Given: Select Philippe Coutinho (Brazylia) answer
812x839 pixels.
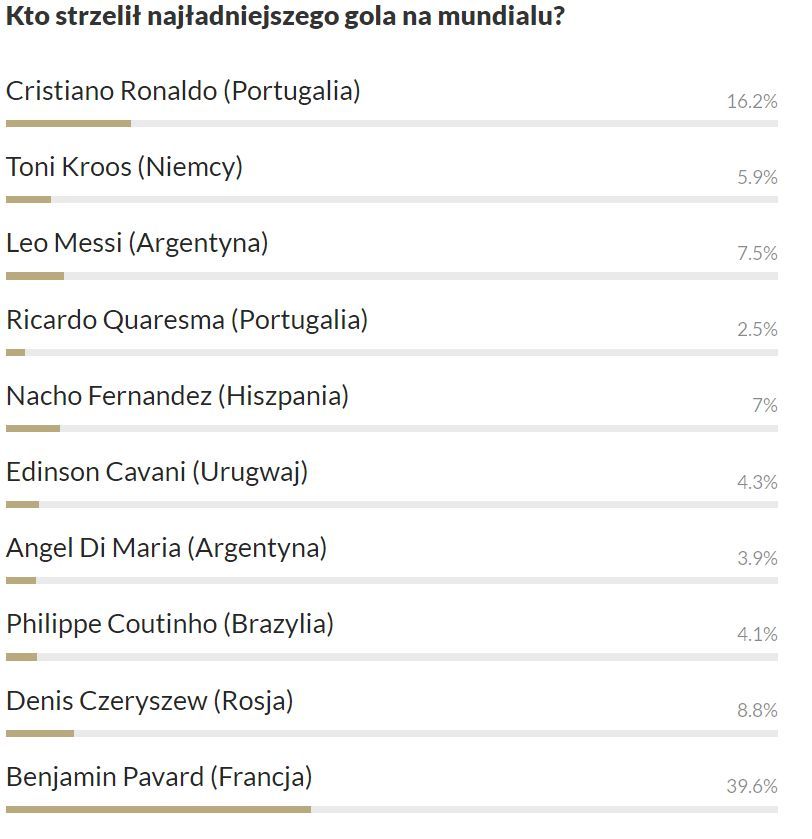Looking at the screenshot, I should click(x=170, y=625).
